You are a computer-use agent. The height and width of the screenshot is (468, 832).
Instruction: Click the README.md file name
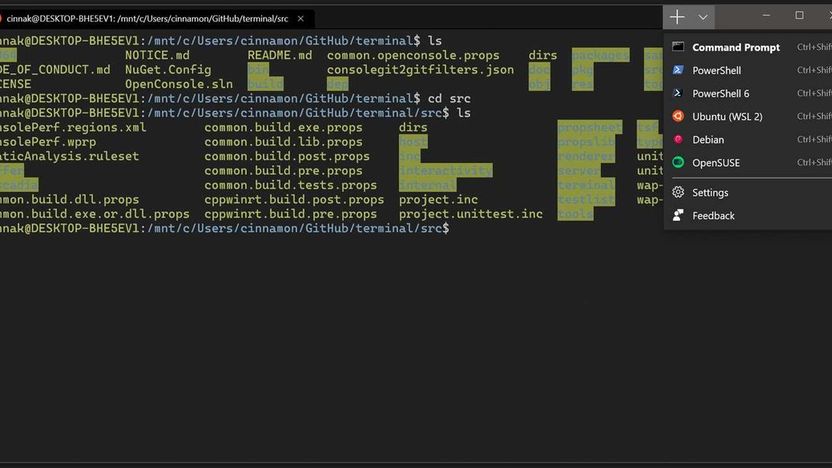point(280,55)
